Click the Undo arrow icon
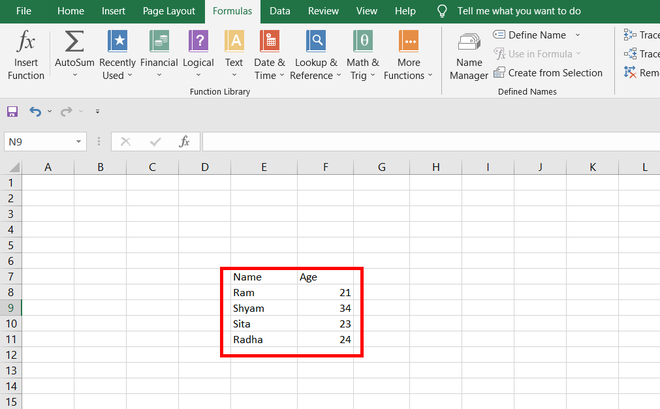 coord(35,112)
